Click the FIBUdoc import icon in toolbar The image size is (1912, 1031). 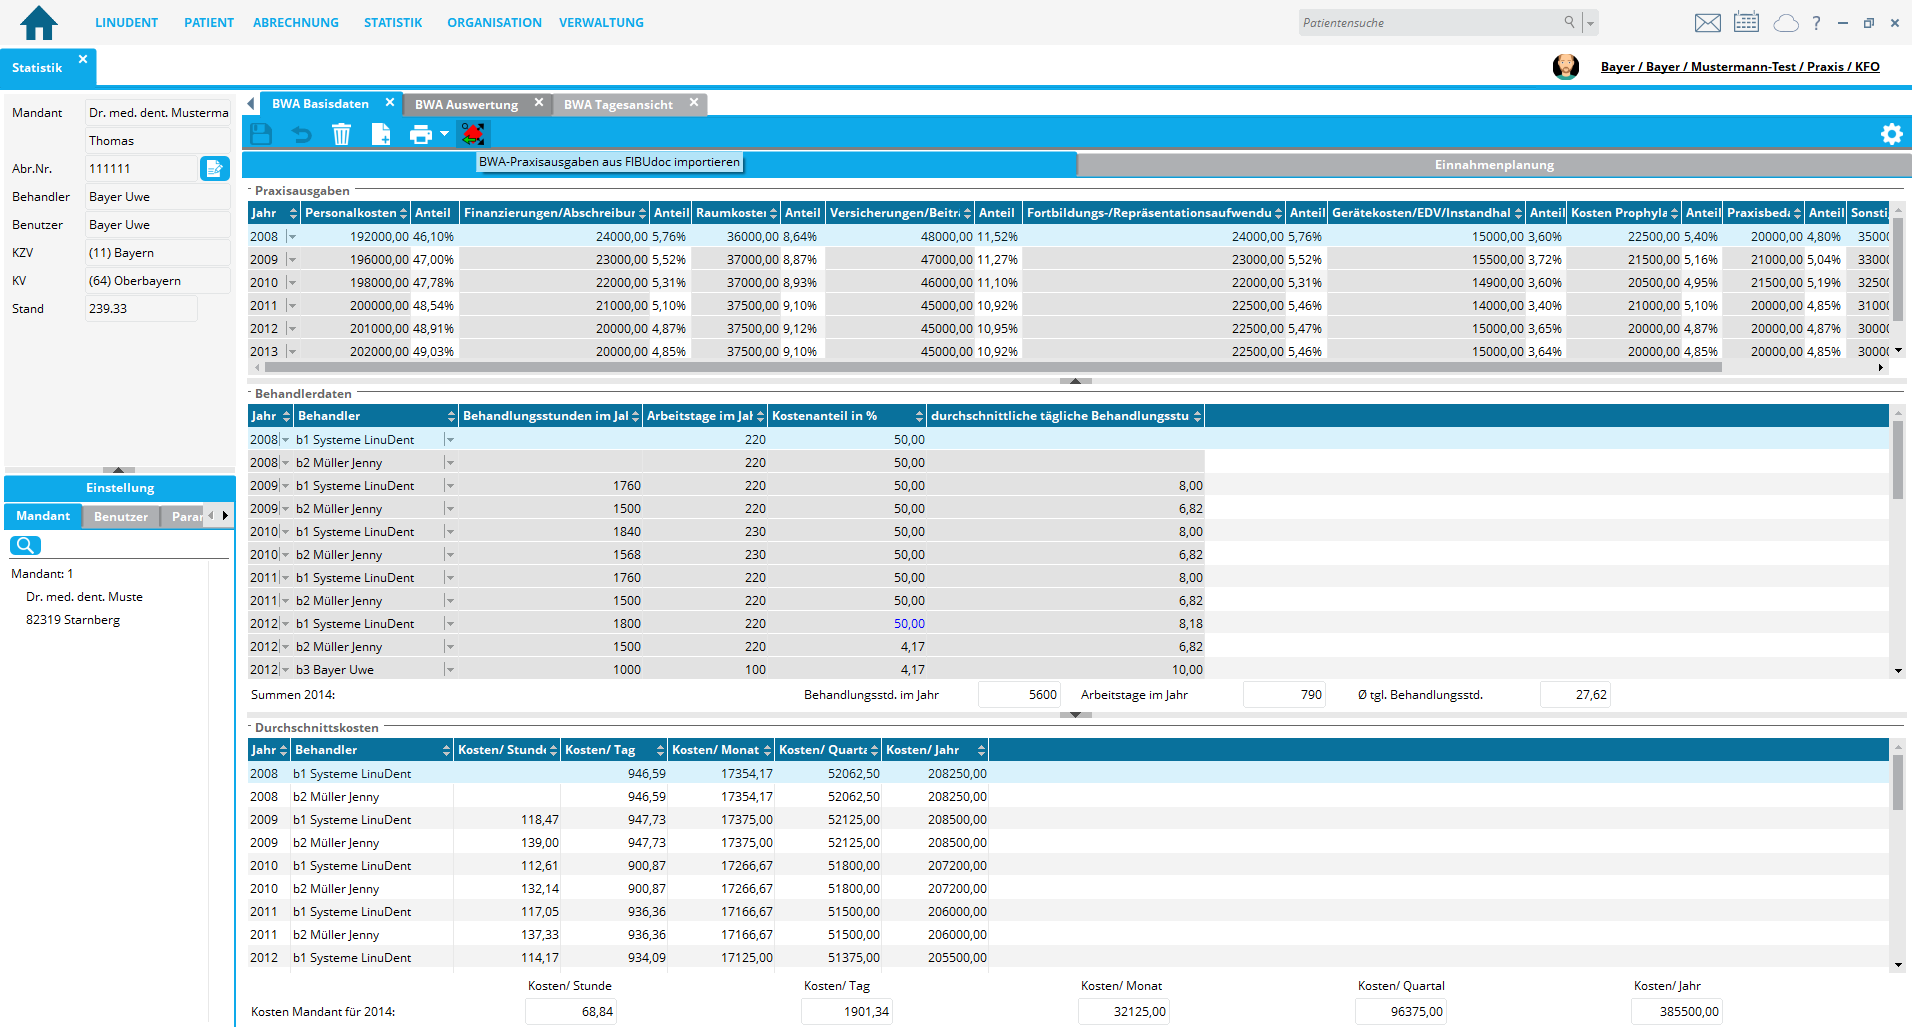tap(473, 134)
